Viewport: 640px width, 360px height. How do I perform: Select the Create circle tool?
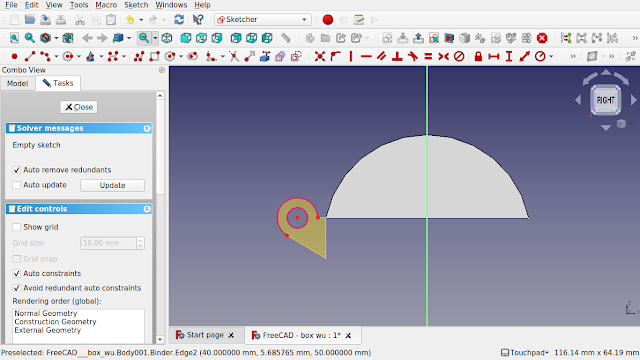pos(68,56)
